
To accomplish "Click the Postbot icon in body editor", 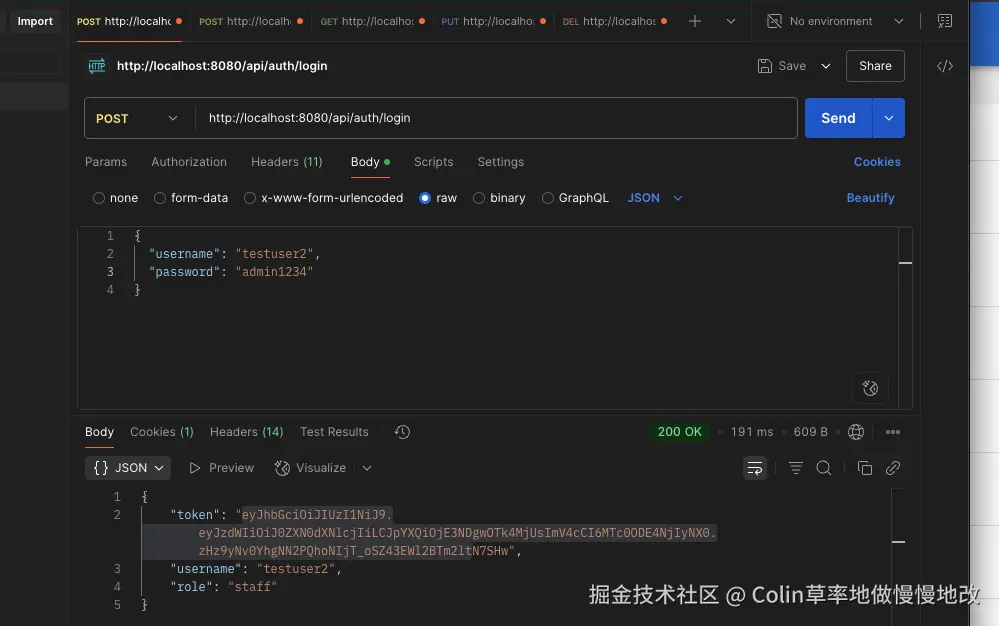I will pos(870,388).
